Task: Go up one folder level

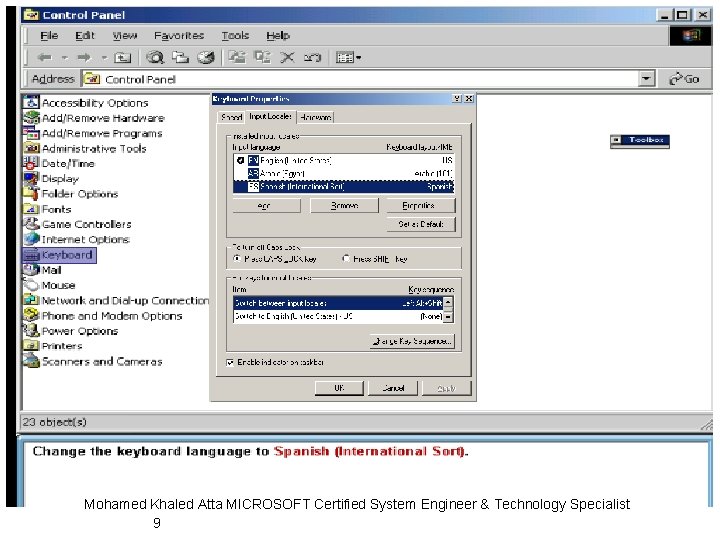Action: [x=123, y=57]
